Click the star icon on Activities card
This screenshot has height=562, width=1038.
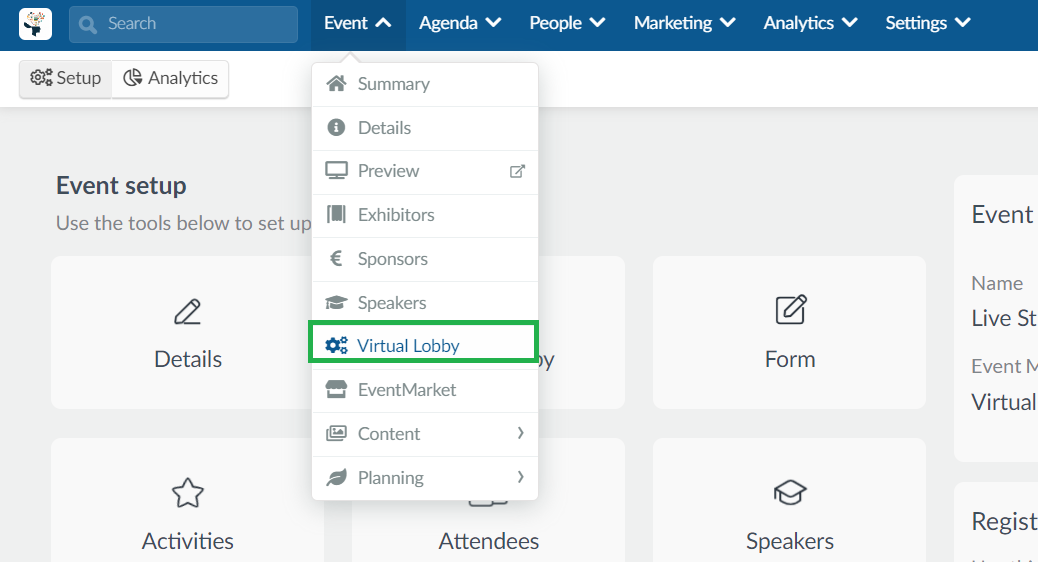pos(187,492)
